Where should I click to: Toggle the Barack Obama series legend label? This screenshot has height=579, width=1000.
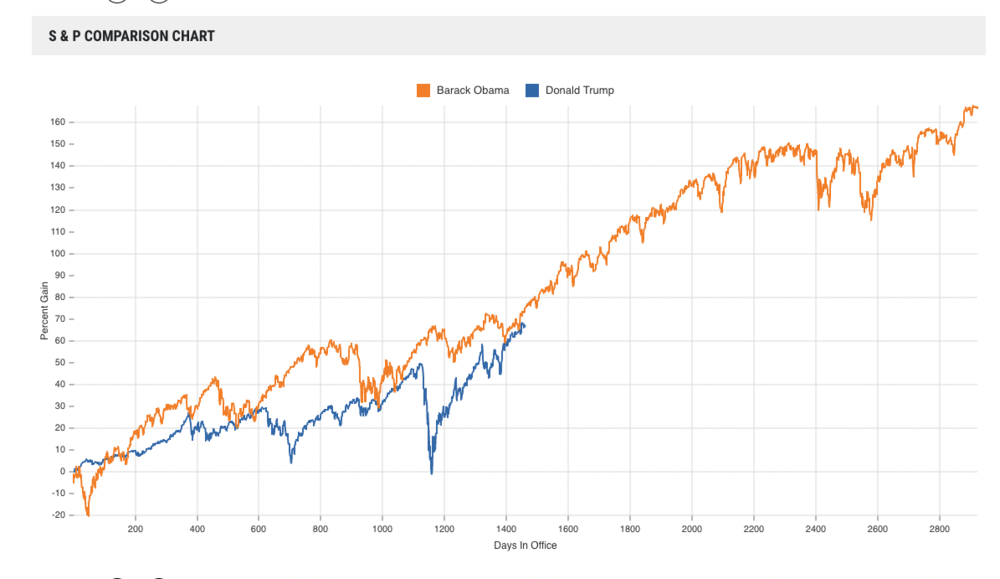pos(472,90)
